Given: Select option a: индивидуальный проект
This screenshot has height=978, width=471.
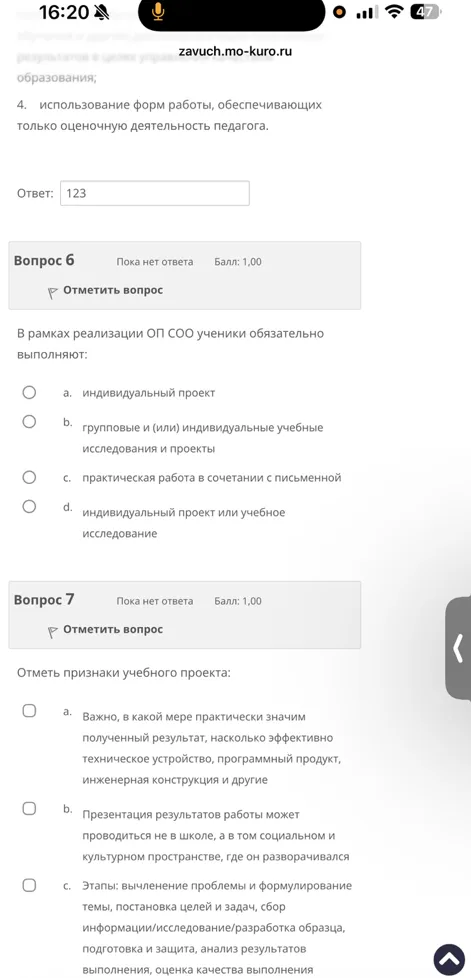Looking at the screenshot, I should 29,392.
